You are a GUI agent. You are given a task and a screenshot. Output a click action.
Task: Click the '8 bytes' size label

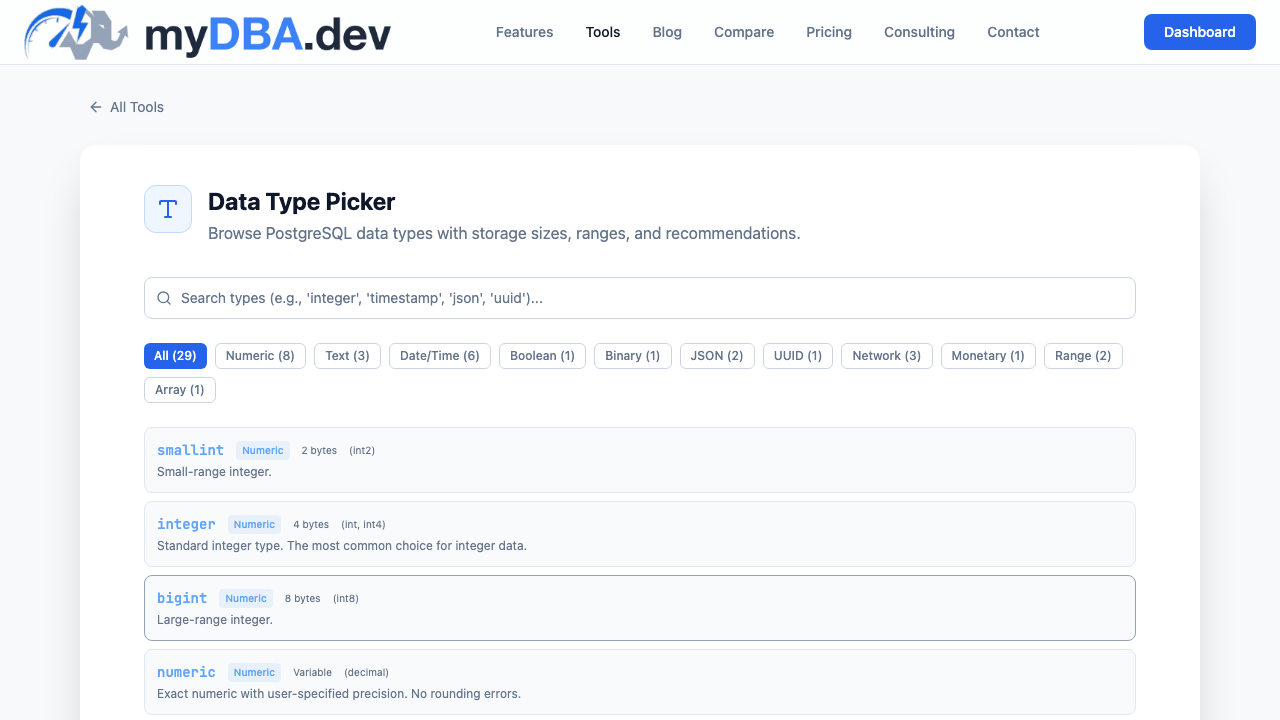coord(303,598)
